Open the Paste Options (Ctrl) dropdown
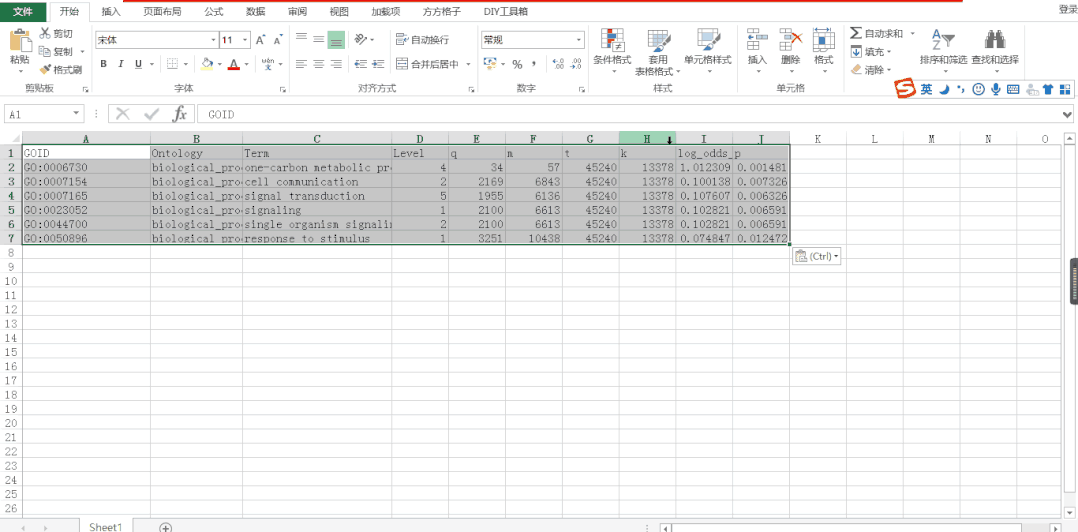 tap(817, 257)
